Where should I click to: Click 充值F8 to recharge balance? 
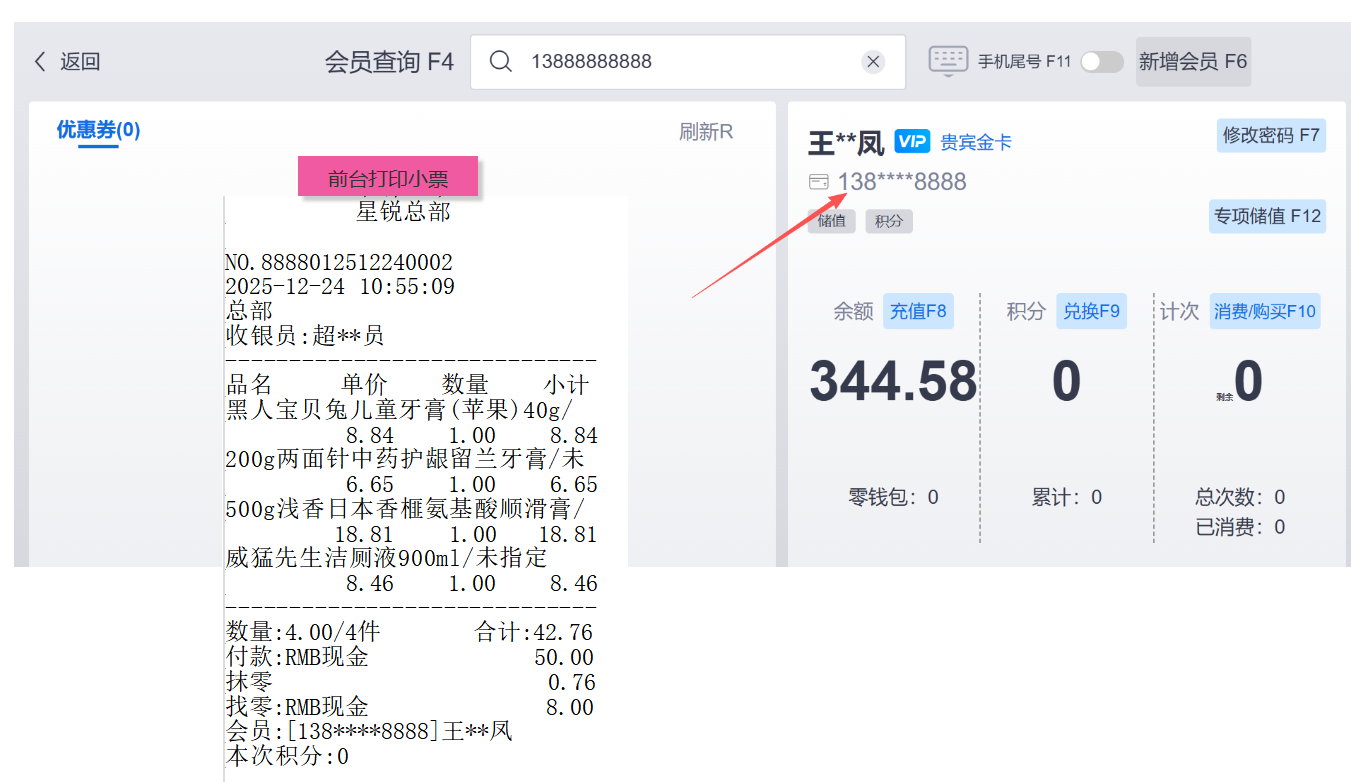coord(918,311)
